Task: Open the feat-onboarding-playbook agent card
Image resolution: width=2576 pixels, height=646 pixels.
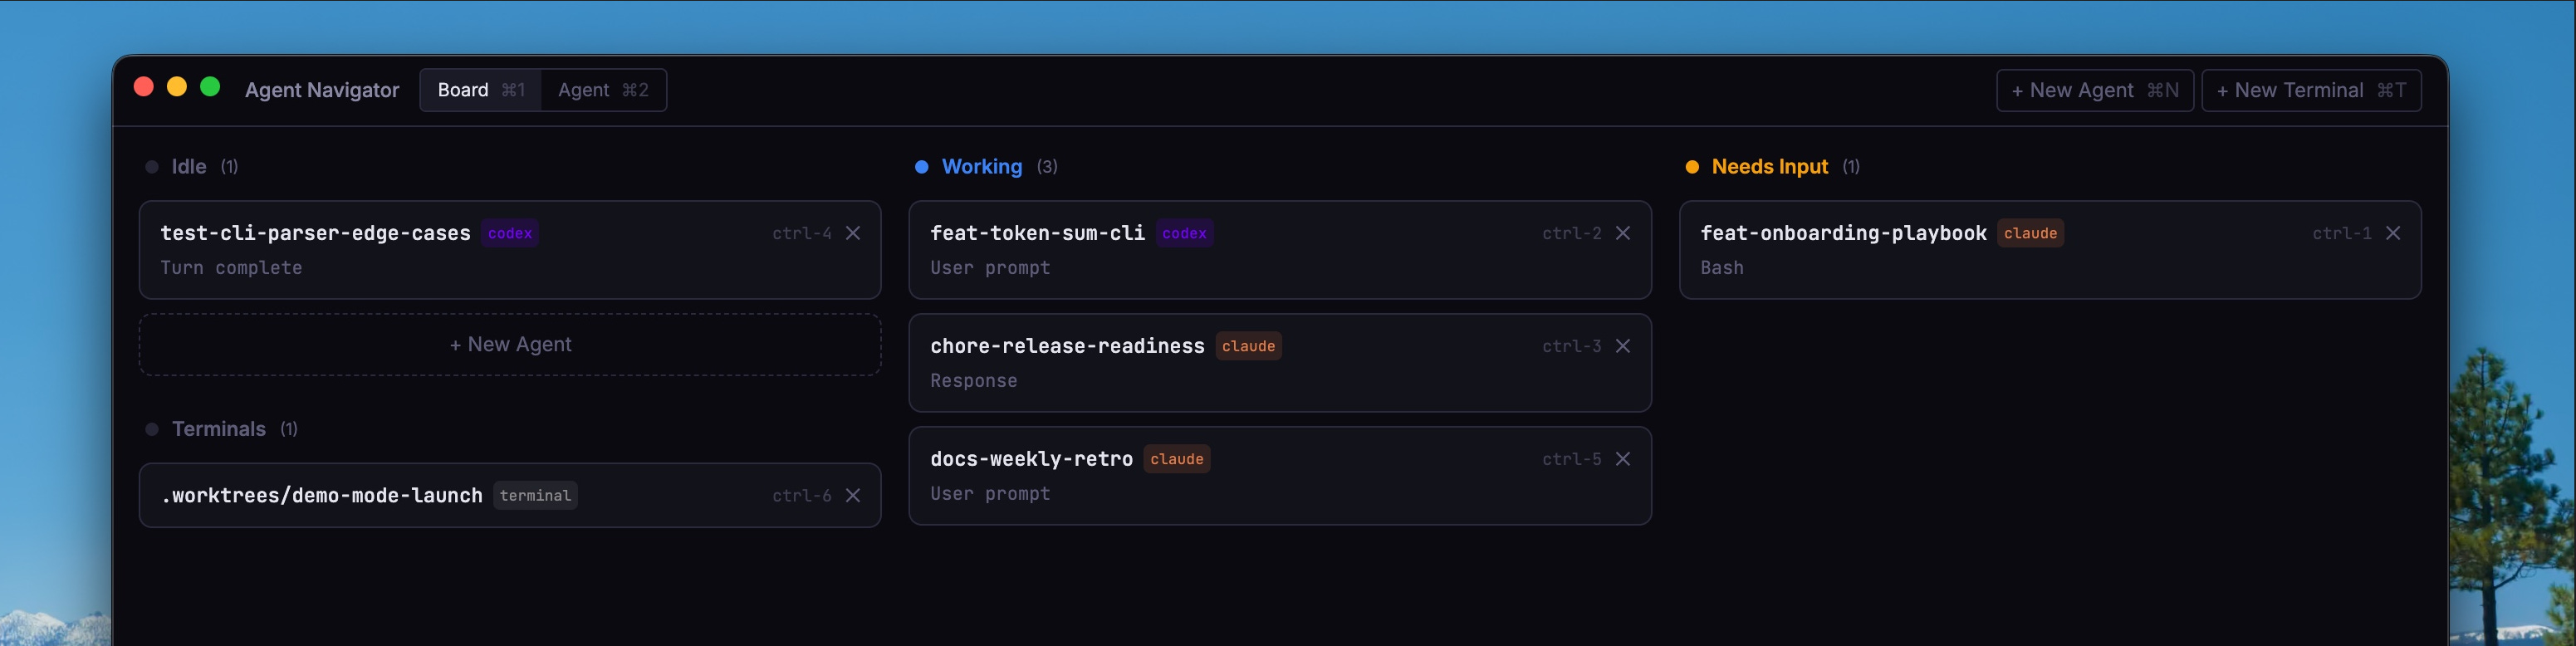Action: (2050, 250)
